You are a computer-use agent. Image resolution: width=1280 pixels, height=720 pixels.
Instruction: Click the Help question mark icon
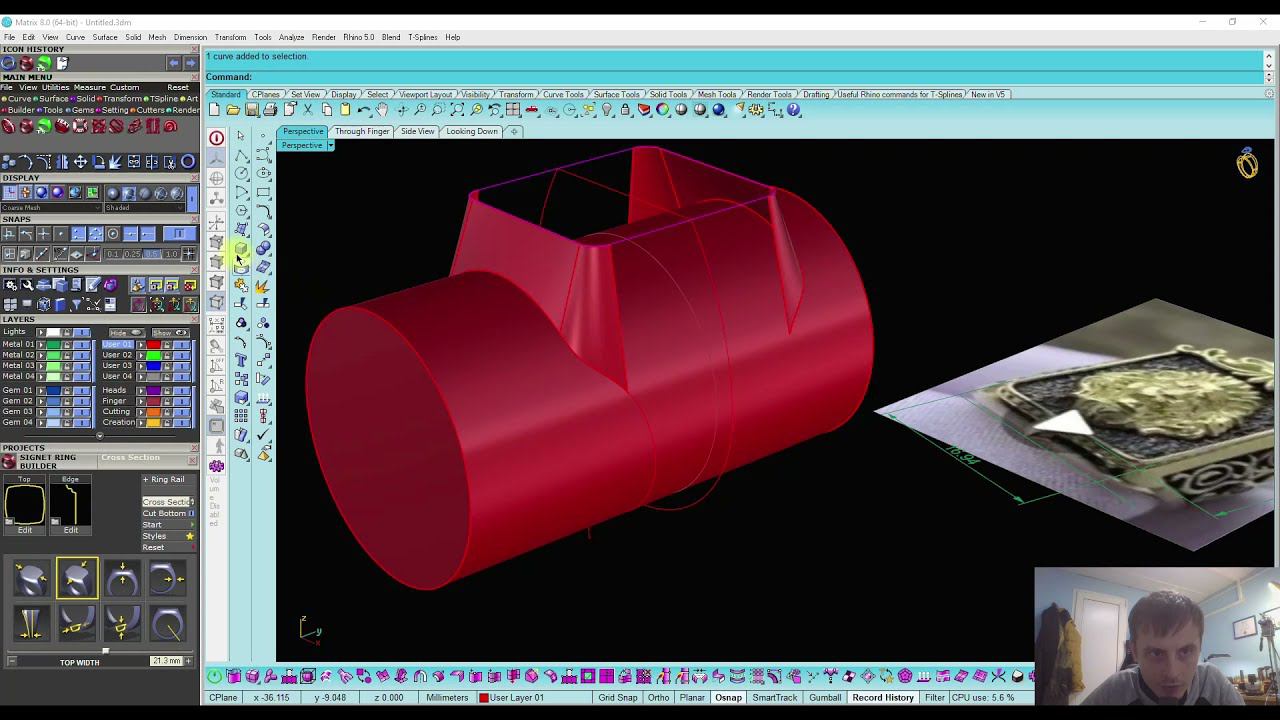[x=794, y=110]
